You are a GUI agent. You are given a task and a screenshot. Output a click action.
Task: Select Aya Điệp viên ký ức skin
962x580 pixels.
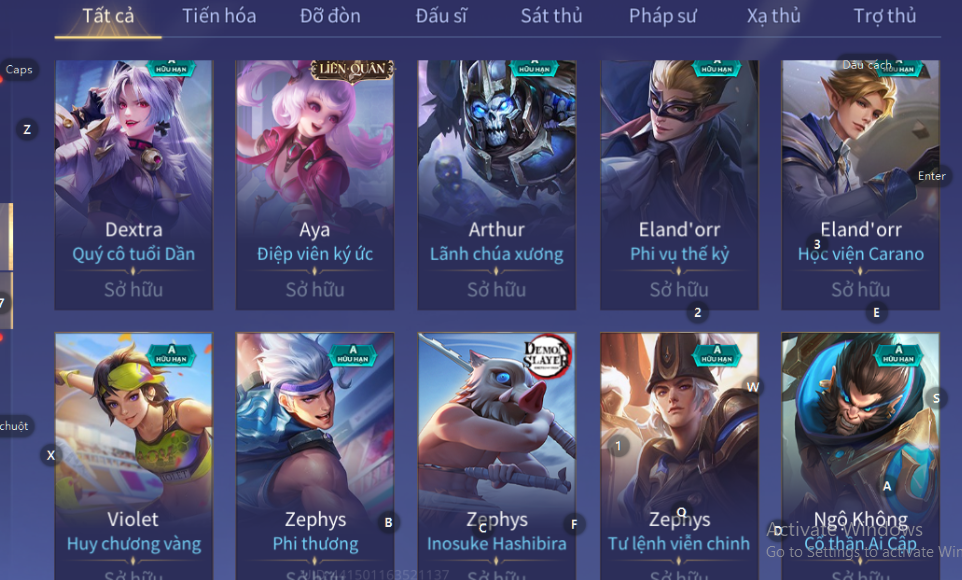point(315,184)
